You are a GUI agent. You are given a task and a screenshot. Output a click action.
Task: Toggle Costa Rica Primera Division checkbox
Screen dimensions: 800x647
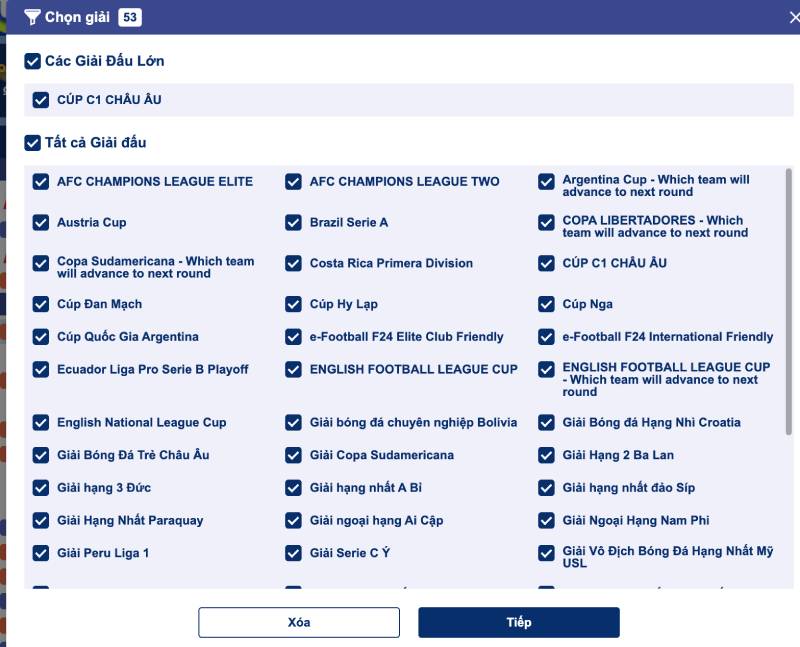click(x=293, y=264)
